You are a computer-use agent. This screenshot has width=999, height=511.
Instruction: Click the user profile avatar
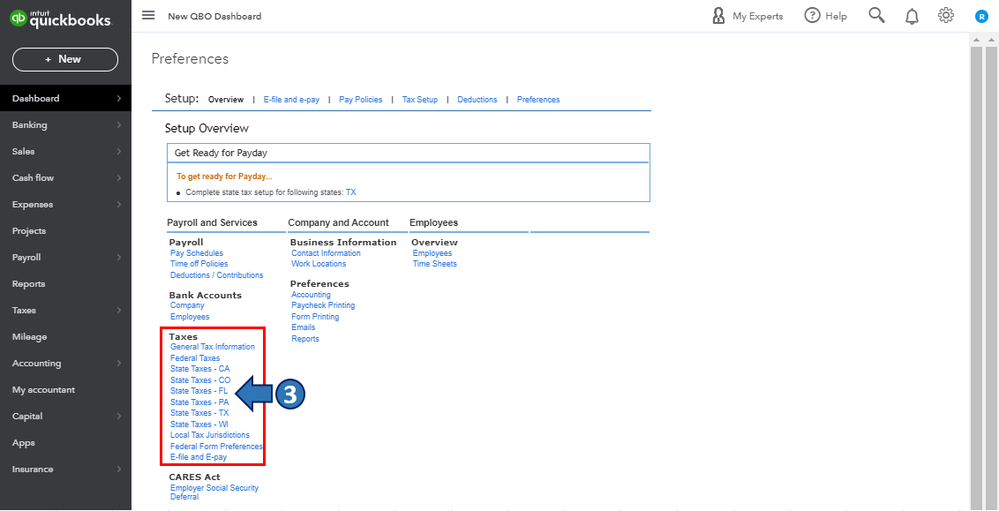(981, 16)
